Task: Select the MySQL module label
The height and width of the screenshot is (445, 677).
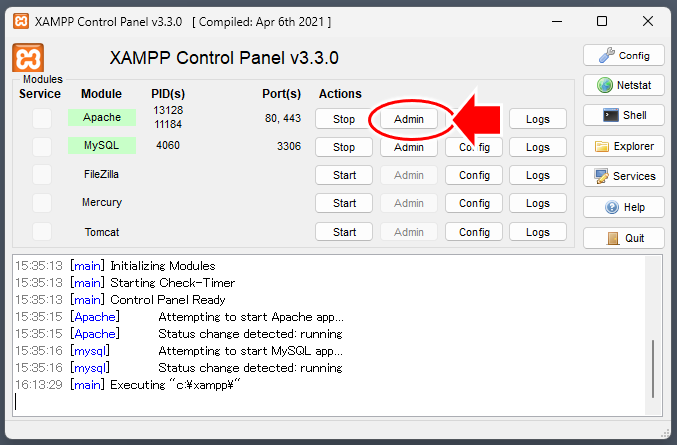Action: click(x=102, y=145)
